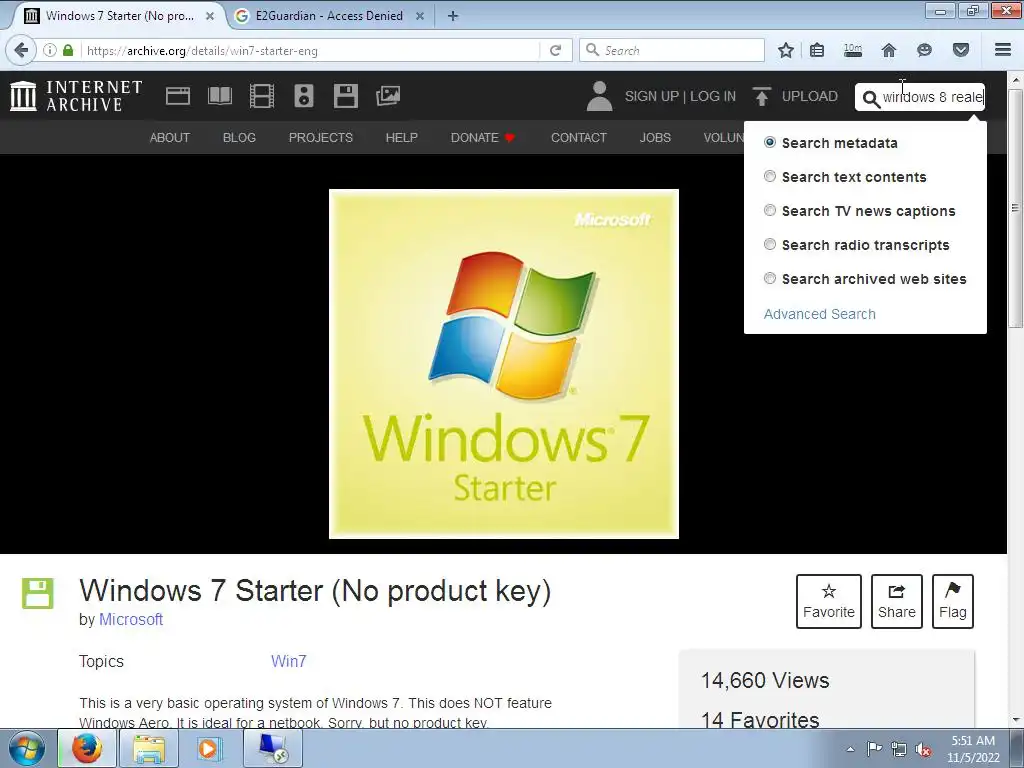Show site information circle icon

[x=50, y=50]
